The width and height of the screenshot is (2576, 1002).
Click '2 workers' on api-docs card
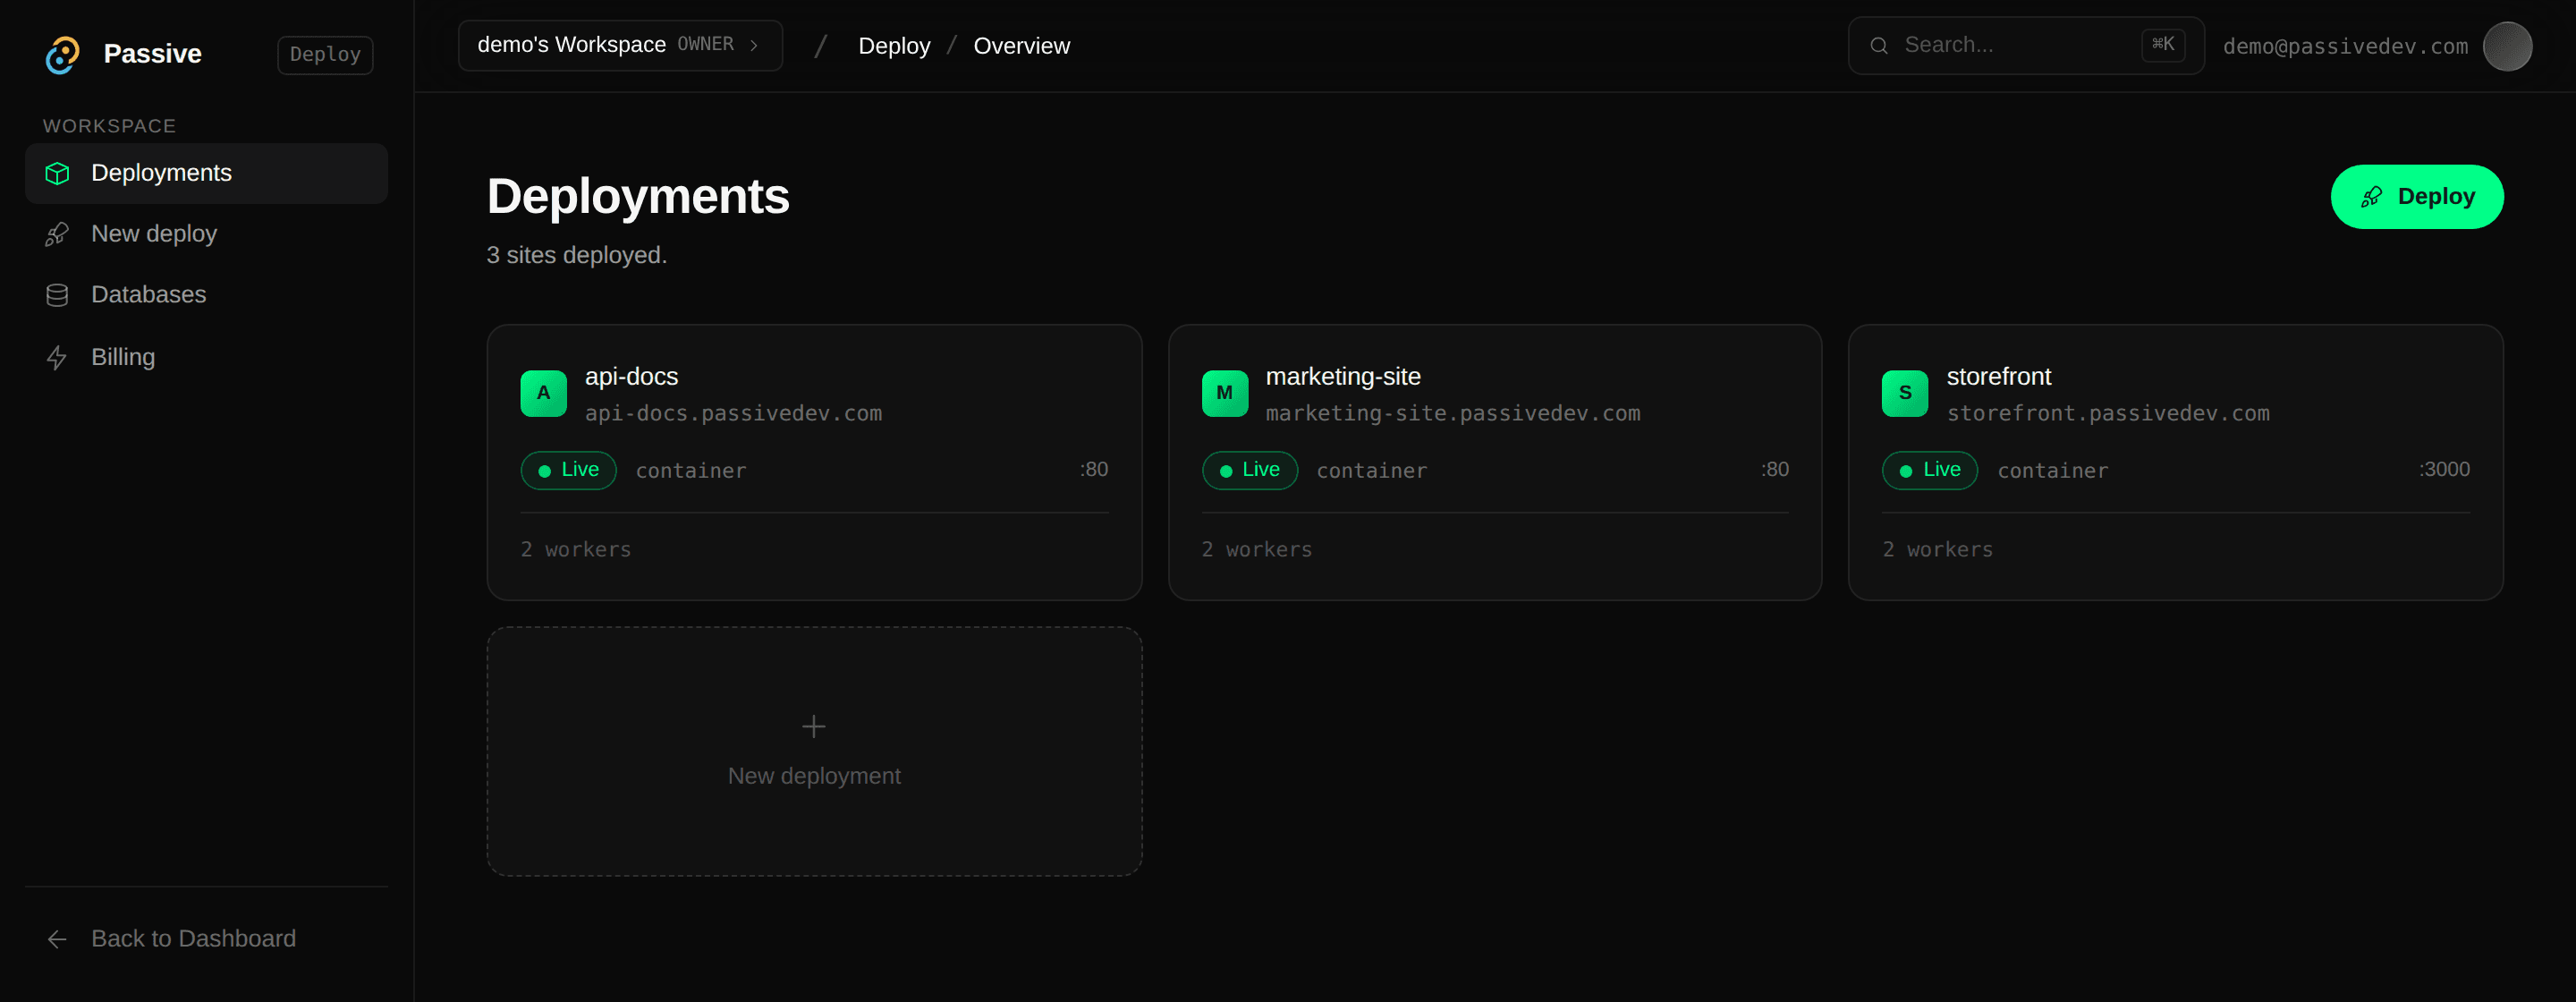coord(576,550)
